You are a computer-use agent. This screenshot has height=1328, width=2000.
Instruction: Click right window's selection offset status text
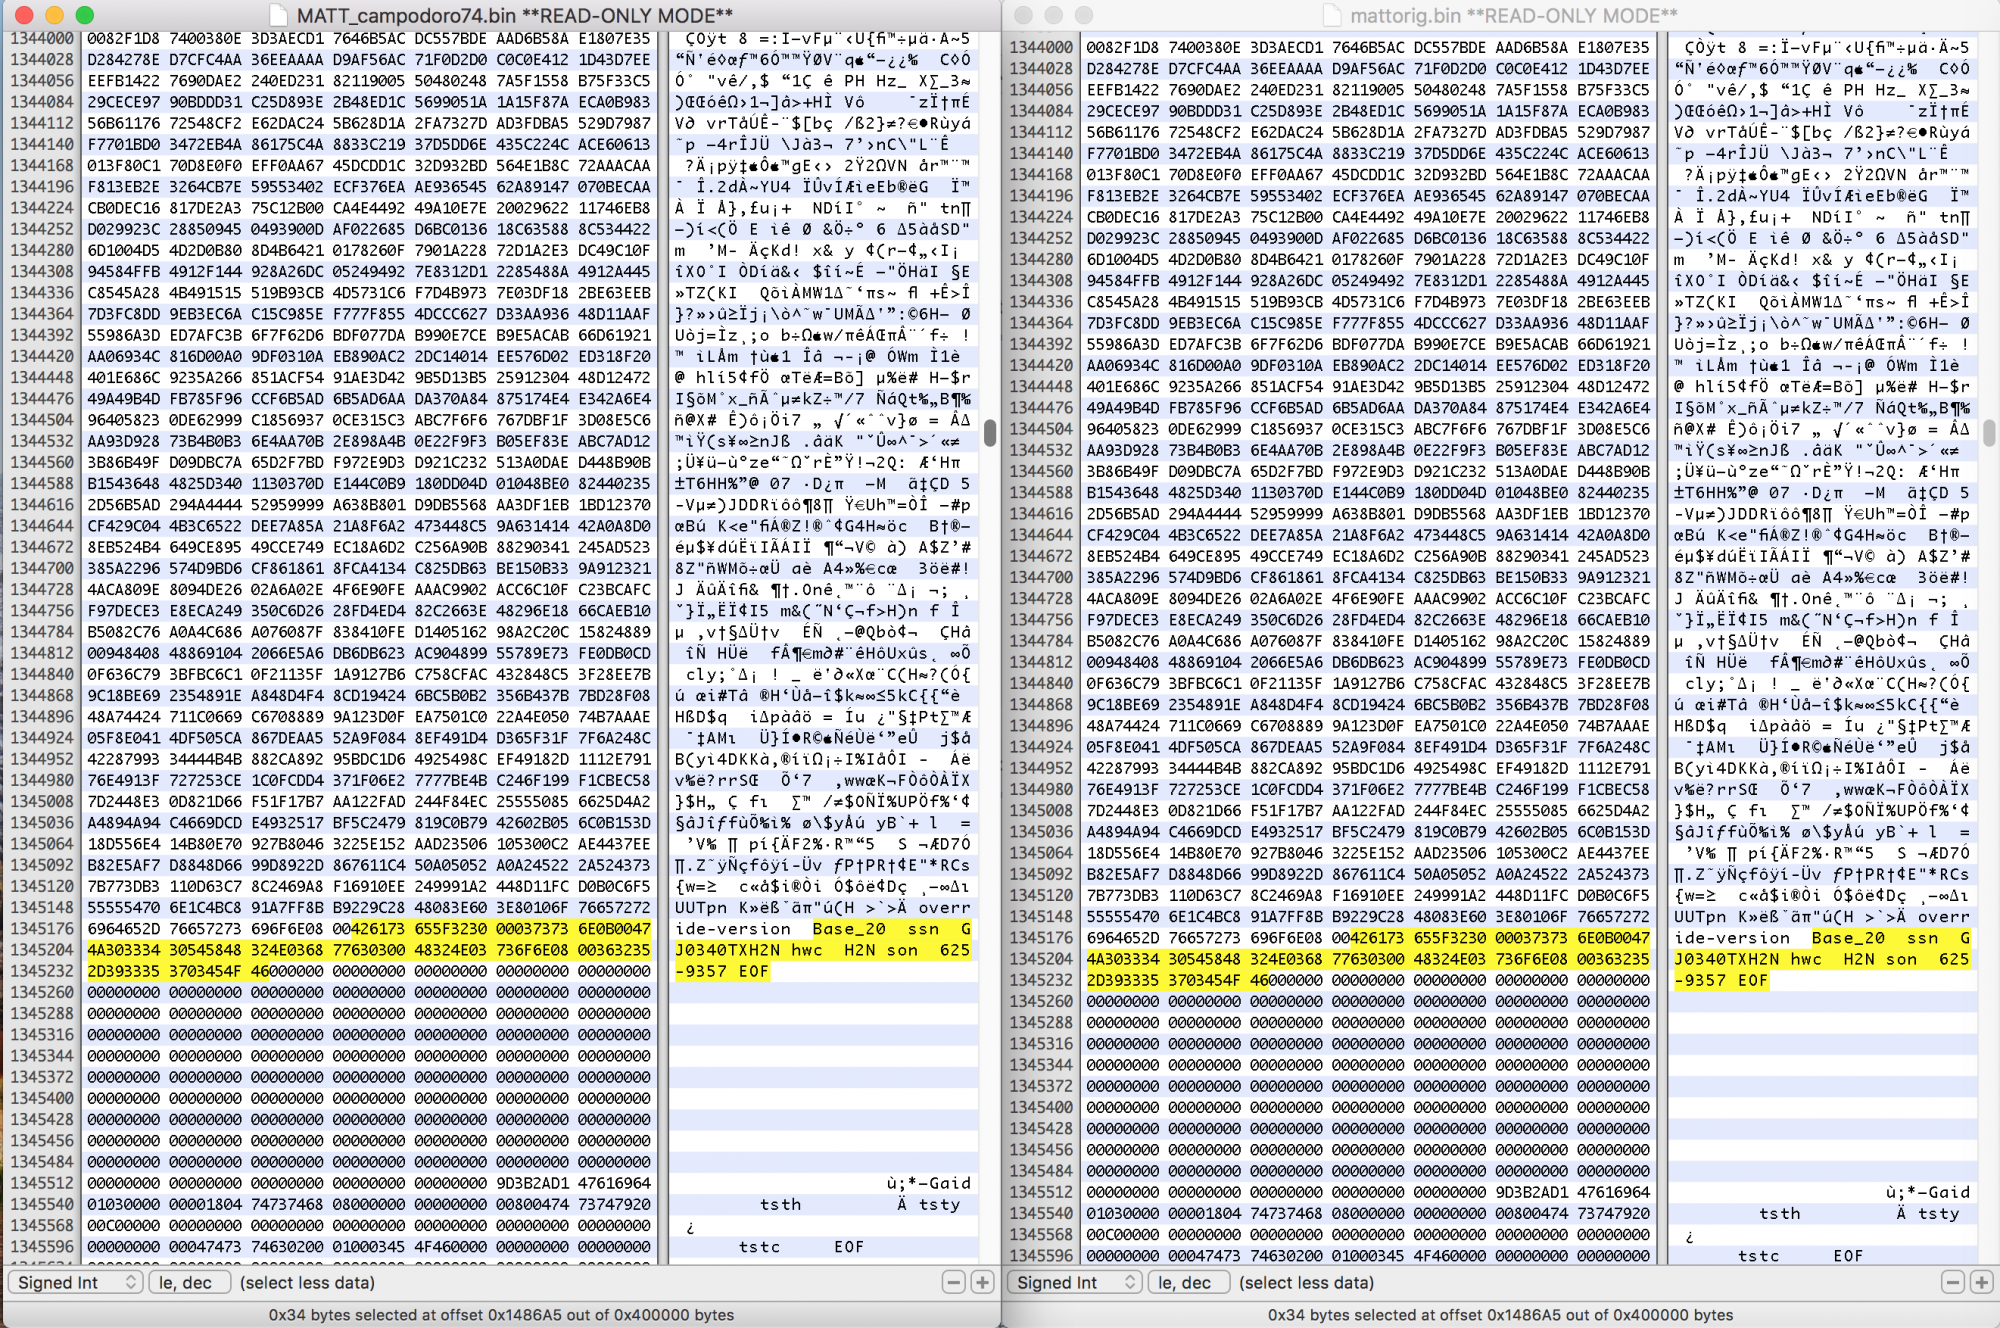[1500, 1315]
